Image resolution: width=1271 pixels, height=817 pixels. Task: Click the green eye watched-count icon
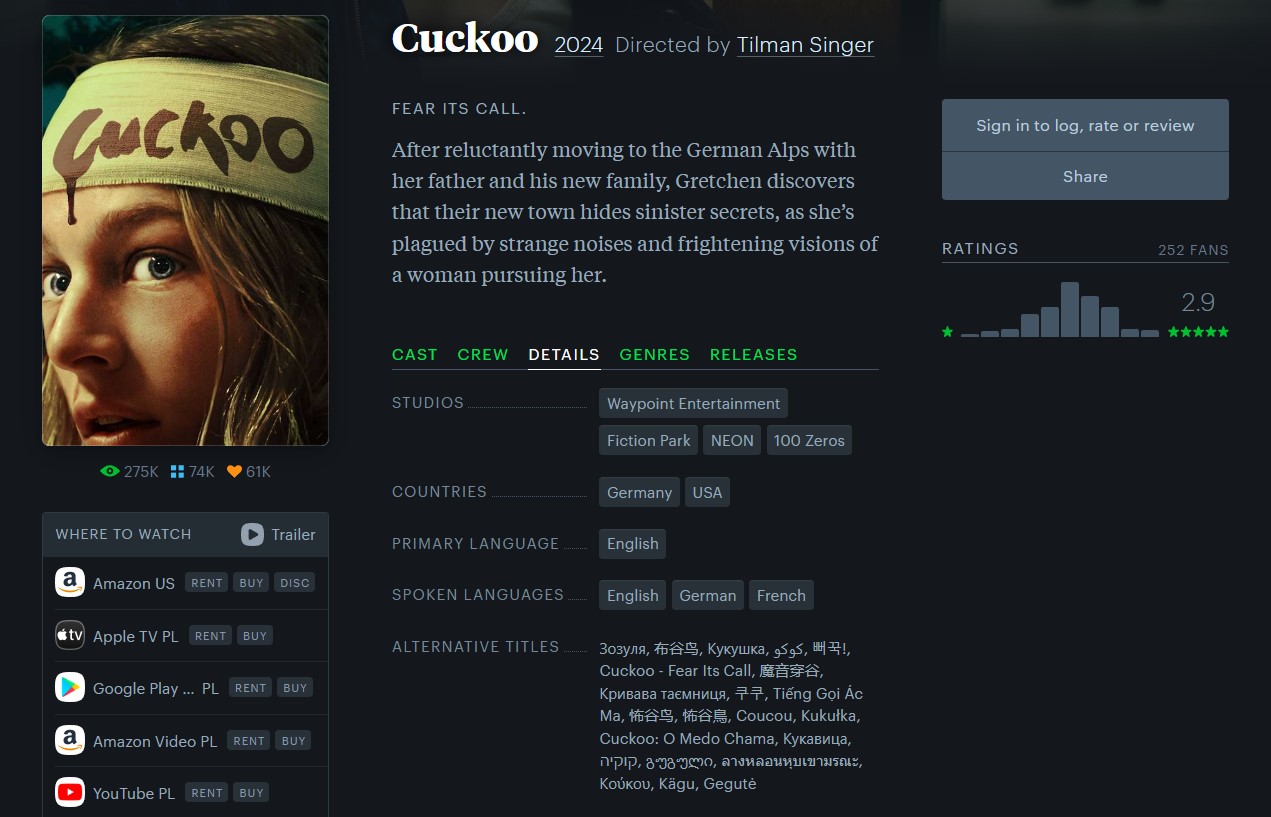tap(110, 471)
